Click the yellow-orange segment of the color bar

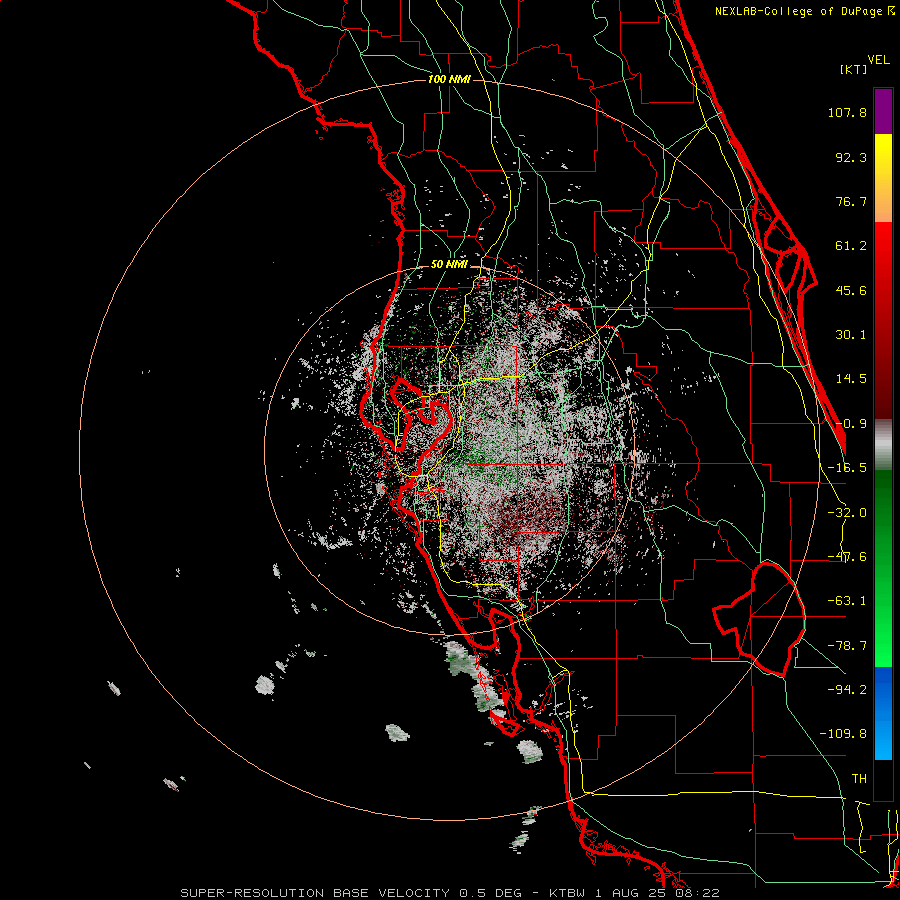click(x=883, y=178)
